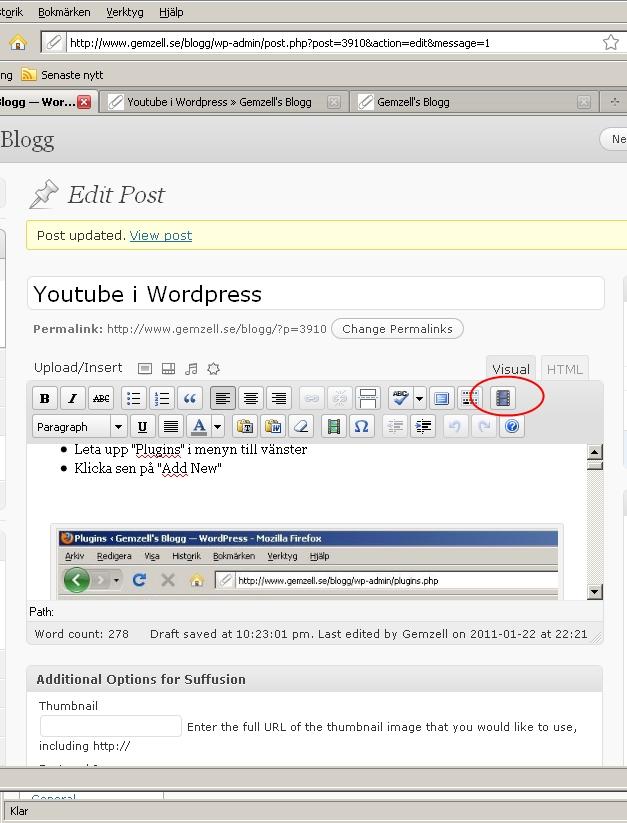Insert embedded media (green film icon)
This screenshot has height=823, width=627.
(334, 427)
